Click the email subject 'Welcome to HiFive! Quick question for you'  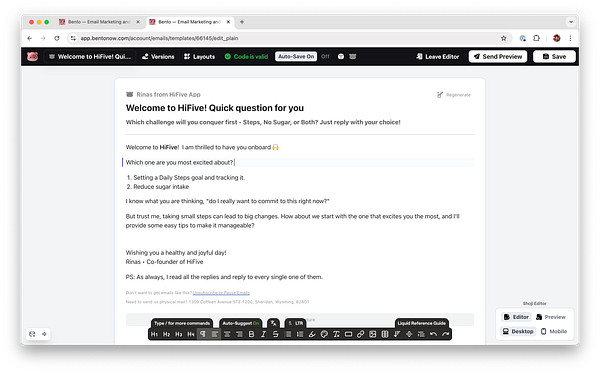(x=215, y=108)
